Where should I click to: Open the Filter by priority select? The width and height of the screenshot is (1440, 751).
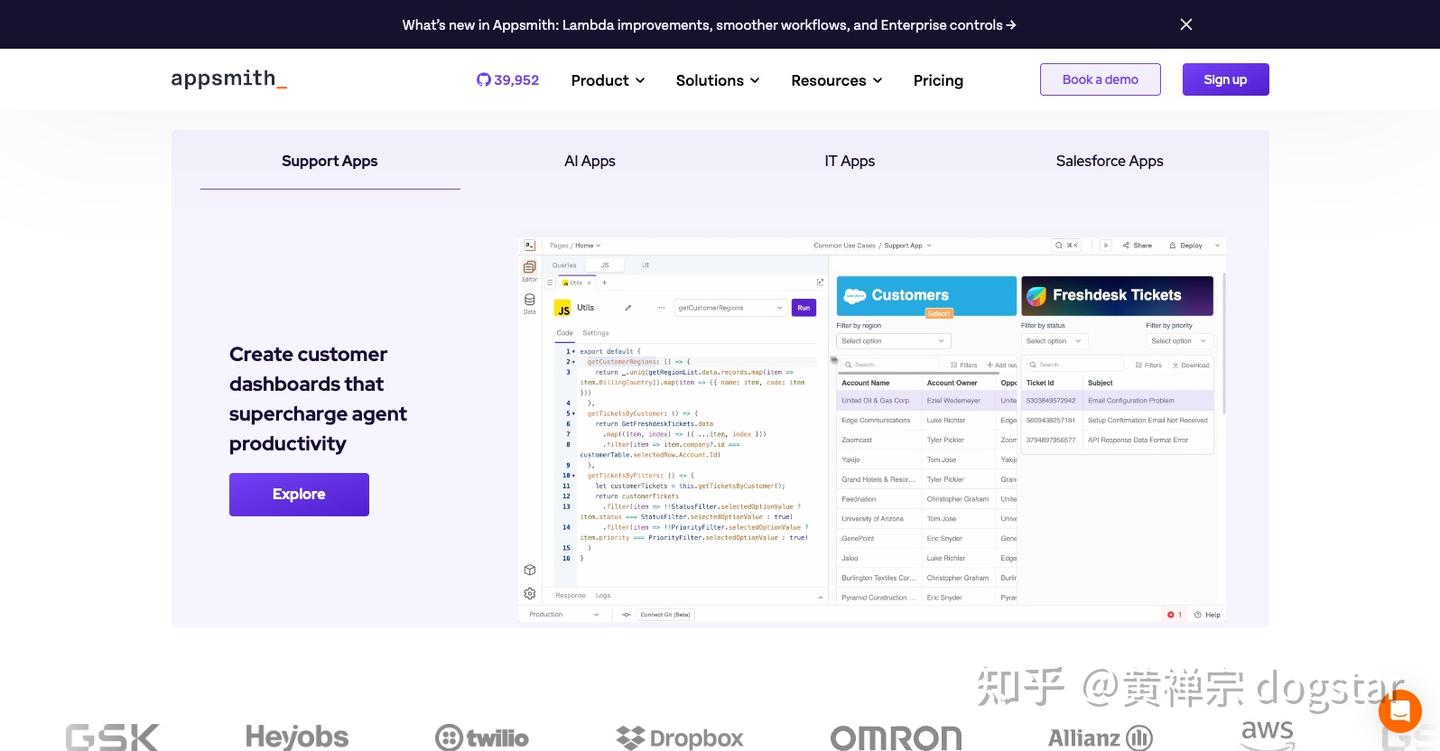click(x=1180, y=341)
